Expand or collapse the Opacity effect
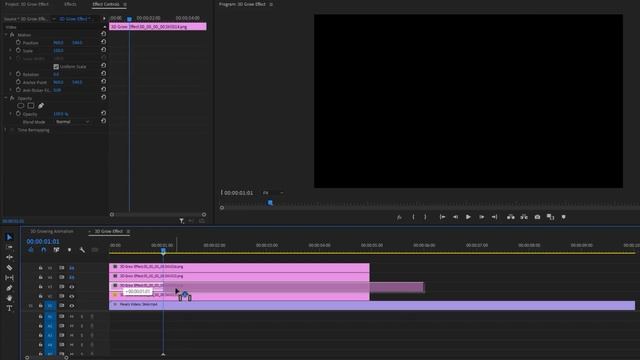Viewport: 640px width, 360px height. click(x=6, y=98)
